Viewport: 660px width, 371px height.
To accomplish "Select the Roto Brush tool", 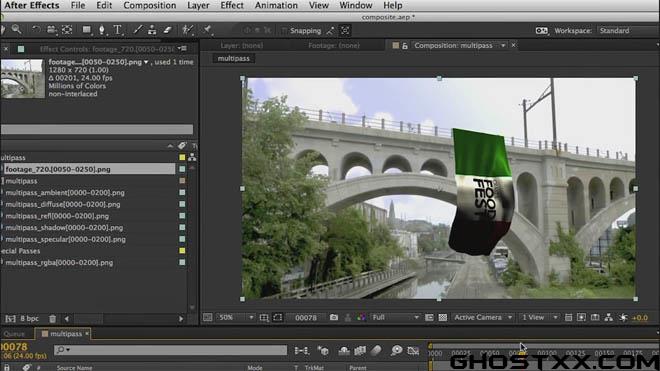I will 188,30.
